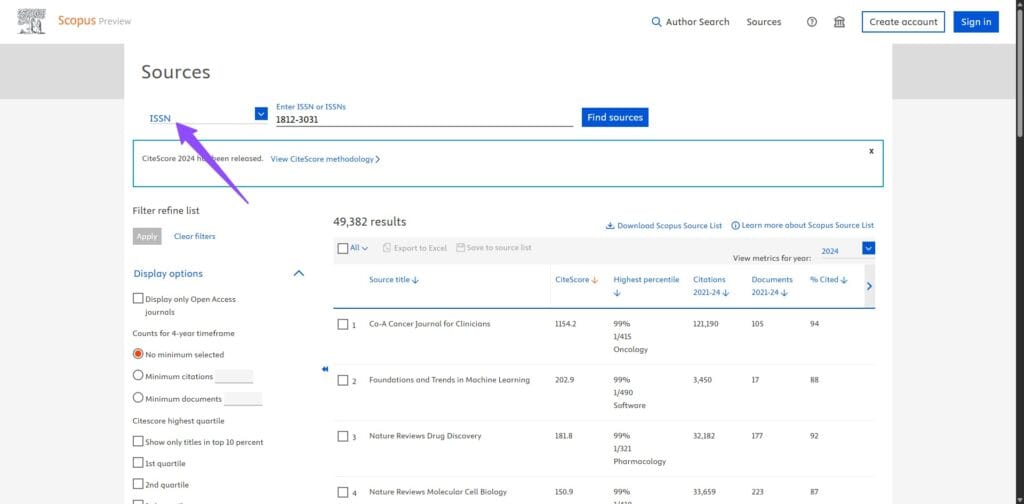Click the Apply filter button
Screen dimensions: 1024x504
tap(147, 236)
